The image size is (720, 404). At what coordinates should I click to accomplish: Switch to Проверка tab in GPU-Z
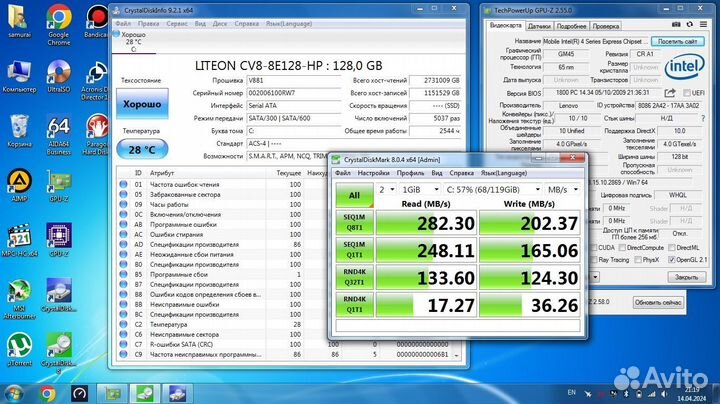tap(606, 26)
